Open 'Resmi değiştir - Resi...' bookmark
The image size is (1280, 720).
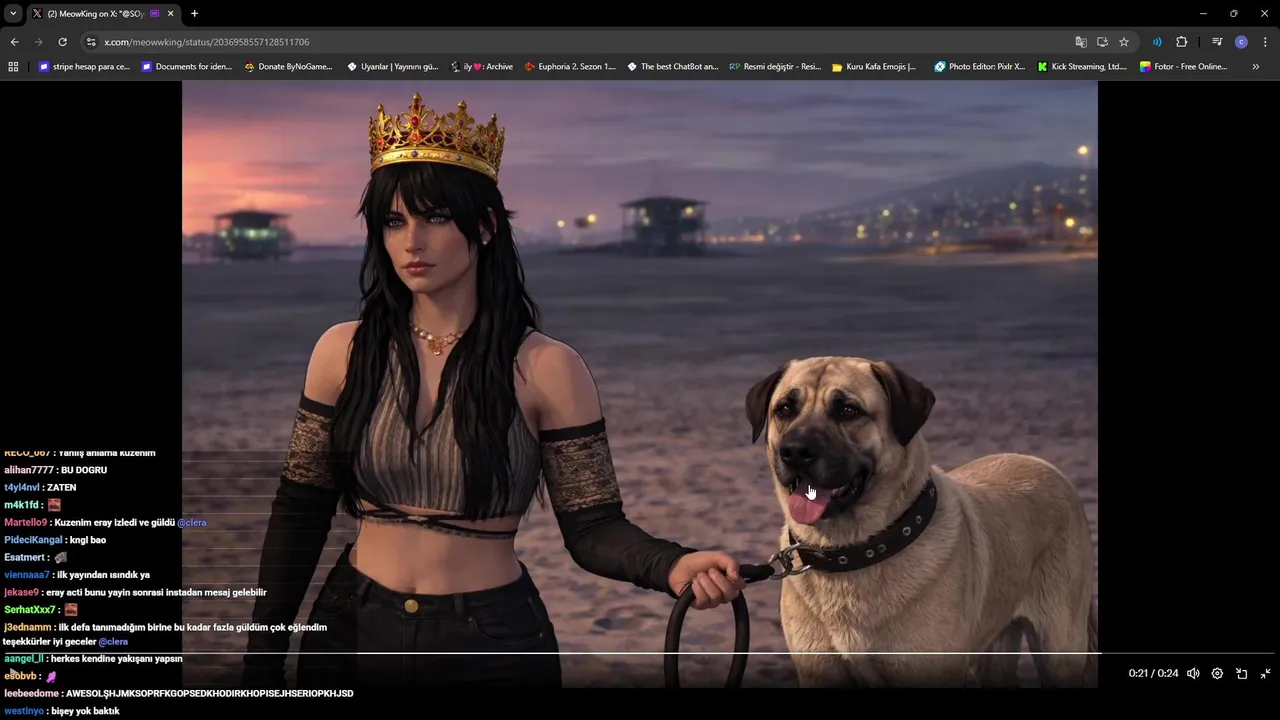(775, 67)
